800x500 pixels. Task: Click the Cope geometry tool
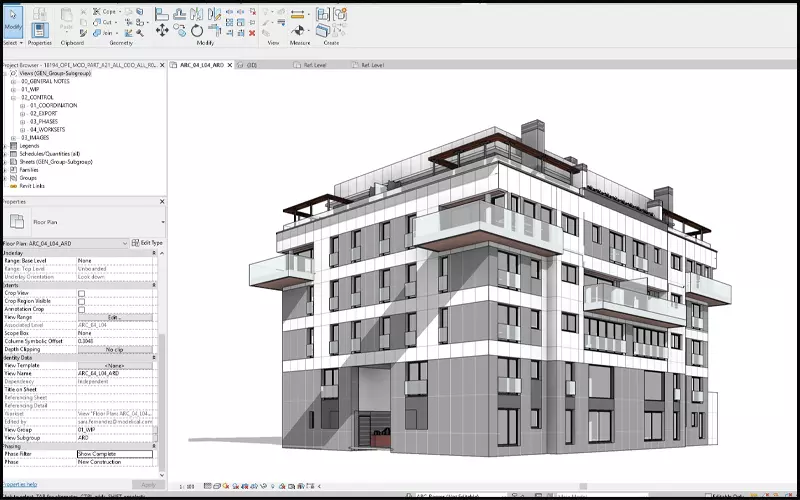click(x=106, y=11)
